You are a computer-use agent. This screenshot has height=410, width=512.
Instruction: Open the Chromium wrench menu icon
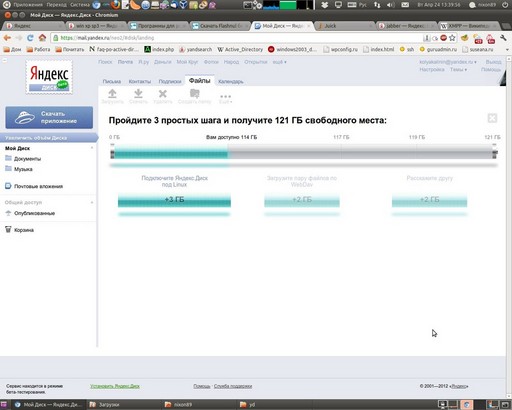[x=503, y=38]
